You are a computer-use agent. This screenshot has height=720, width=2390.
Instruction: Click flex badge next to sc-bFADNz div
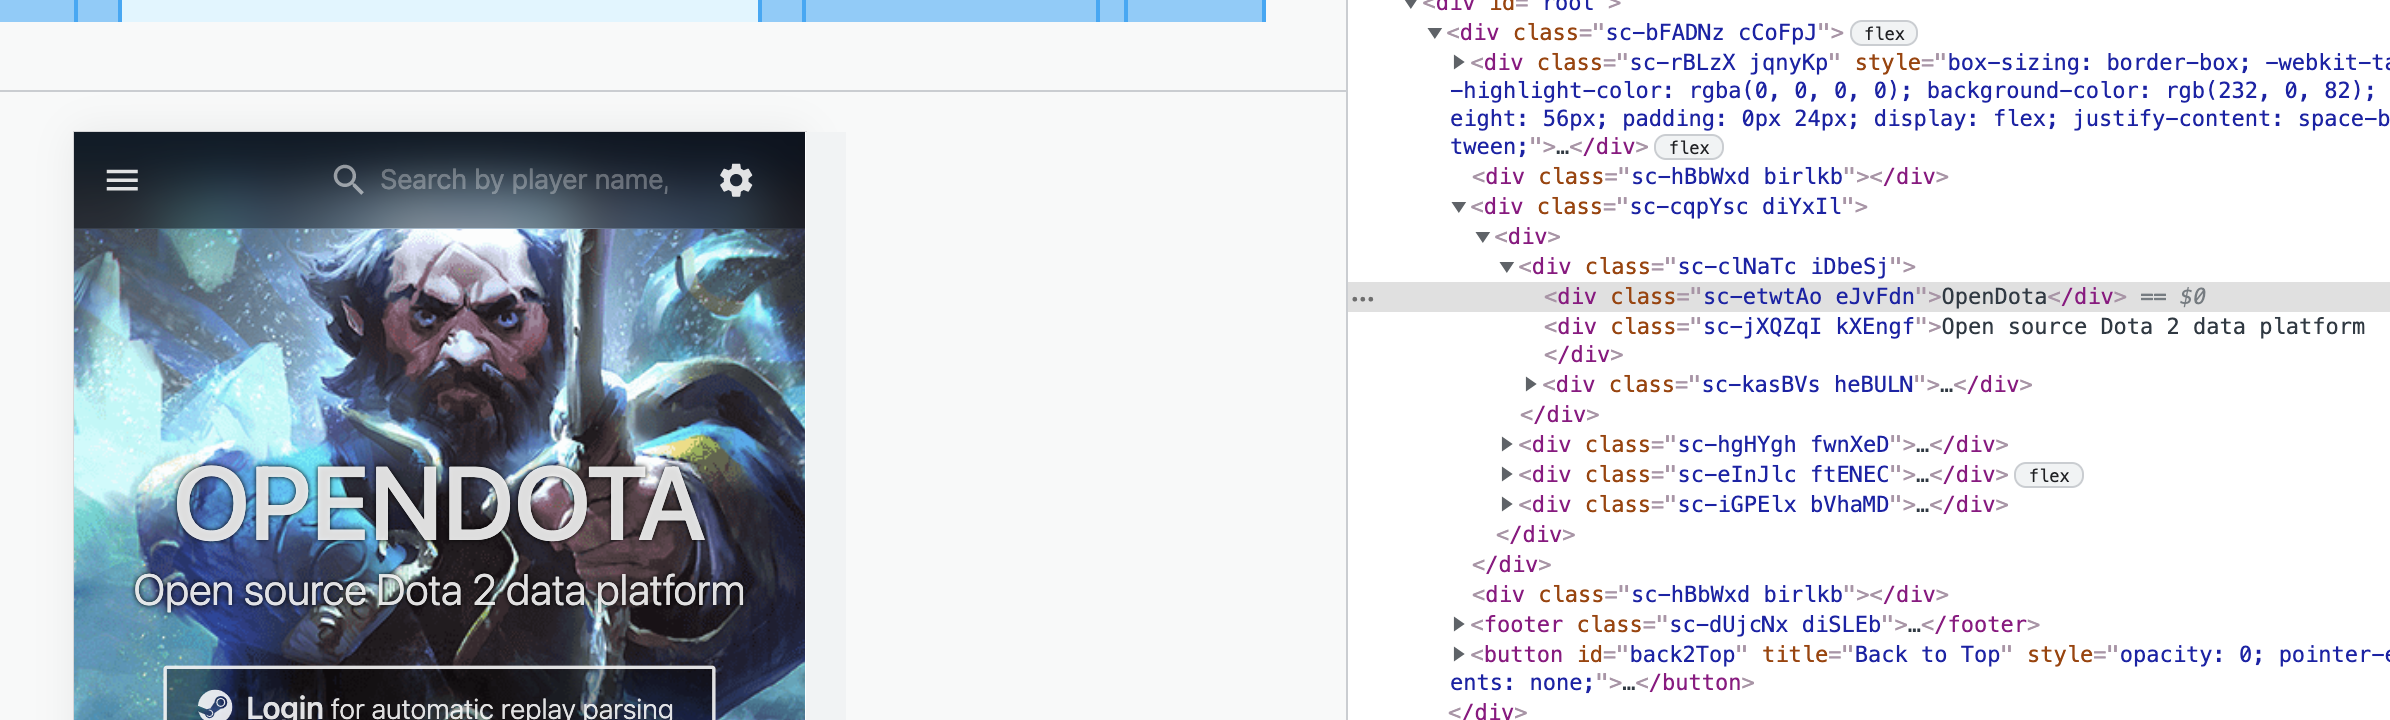[1884, 34]
